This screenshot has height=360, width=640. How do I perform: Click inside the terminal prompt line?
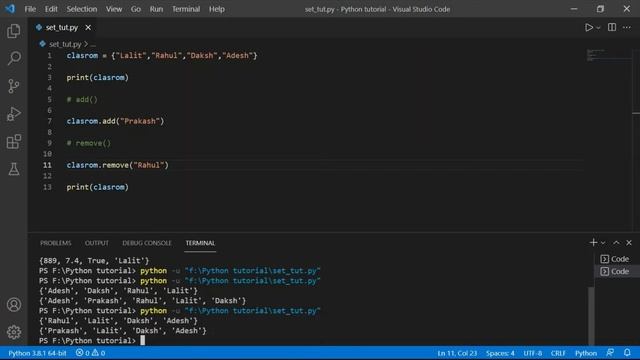point(92,340)
